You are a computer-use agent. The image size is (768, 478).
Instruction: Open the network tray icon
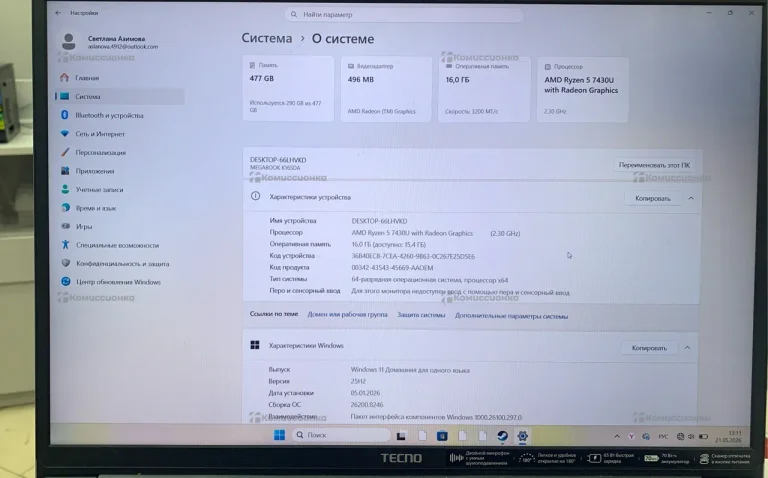[680, 436]
